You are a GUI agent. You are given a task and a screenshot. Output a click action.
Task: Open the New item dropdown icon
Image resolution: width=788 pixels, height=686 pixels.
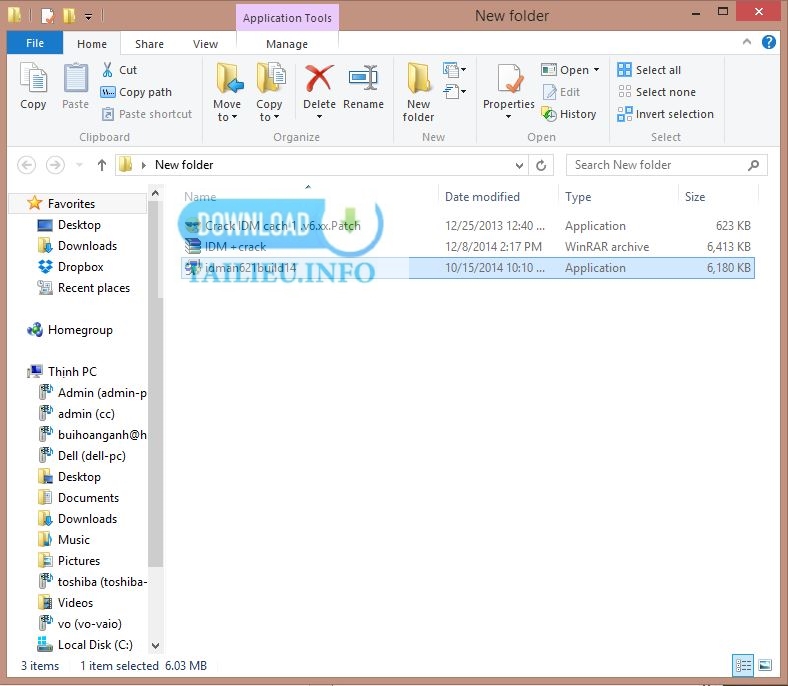click(x=454, y=70)
